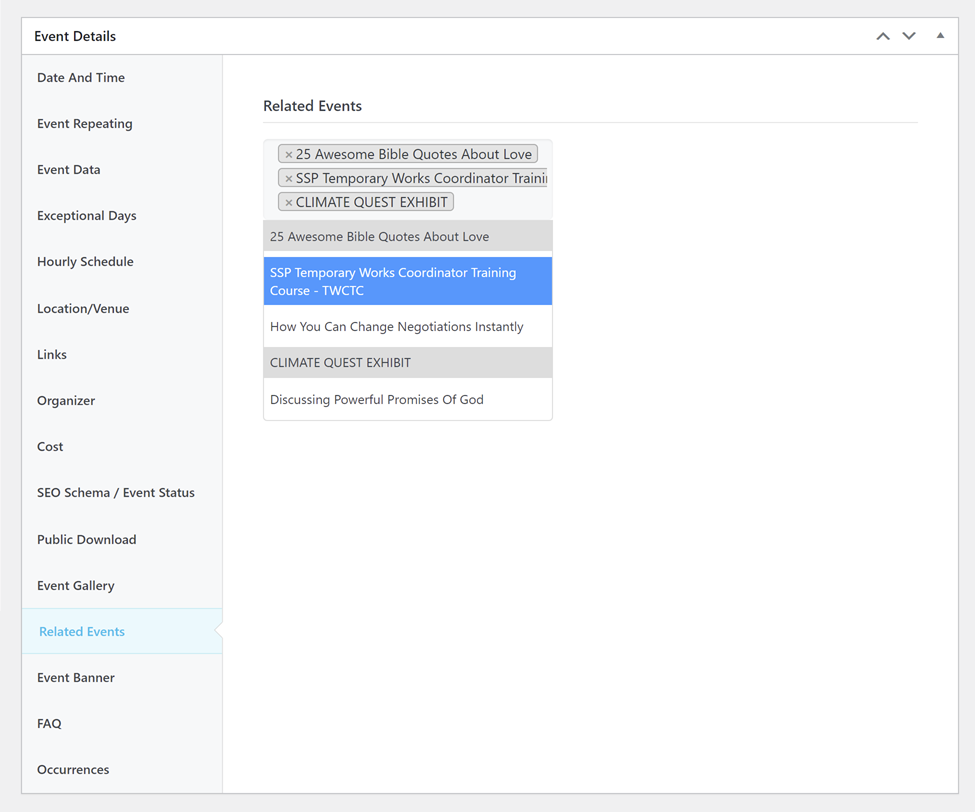Select How You Can Change Negotiations Instantly
Image resolution: width=975 pixels, height=812 pixels.
397,327
